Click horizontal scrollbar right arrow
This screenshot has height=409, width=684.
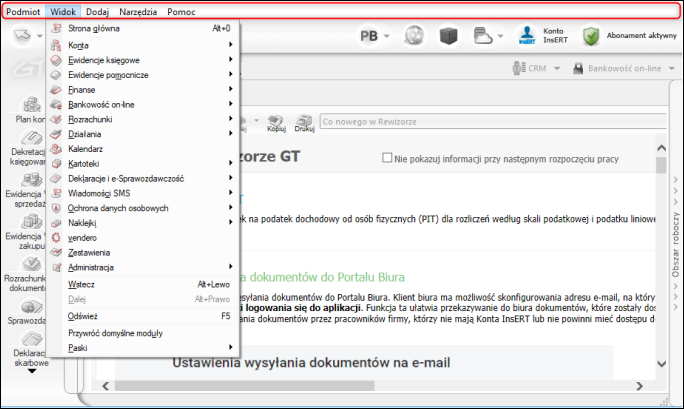(x=639, y=386)
